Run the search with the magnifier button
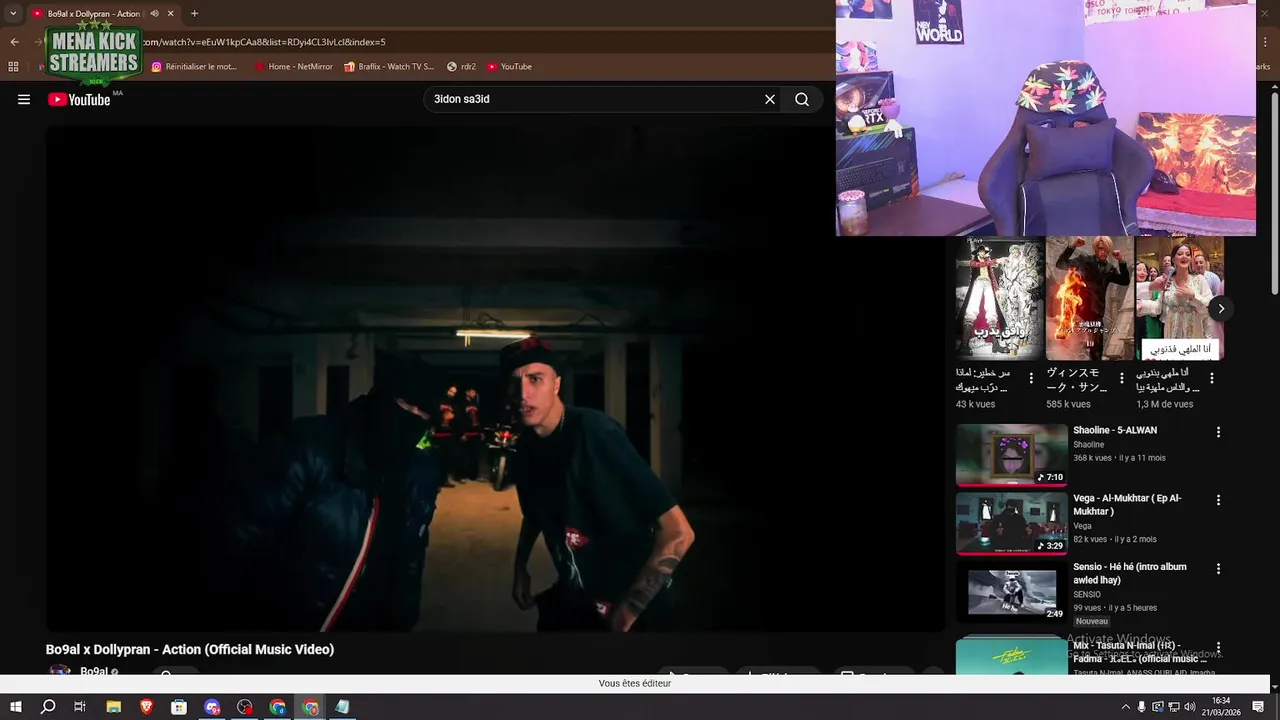1280x720 pixels. coord(802,99)
